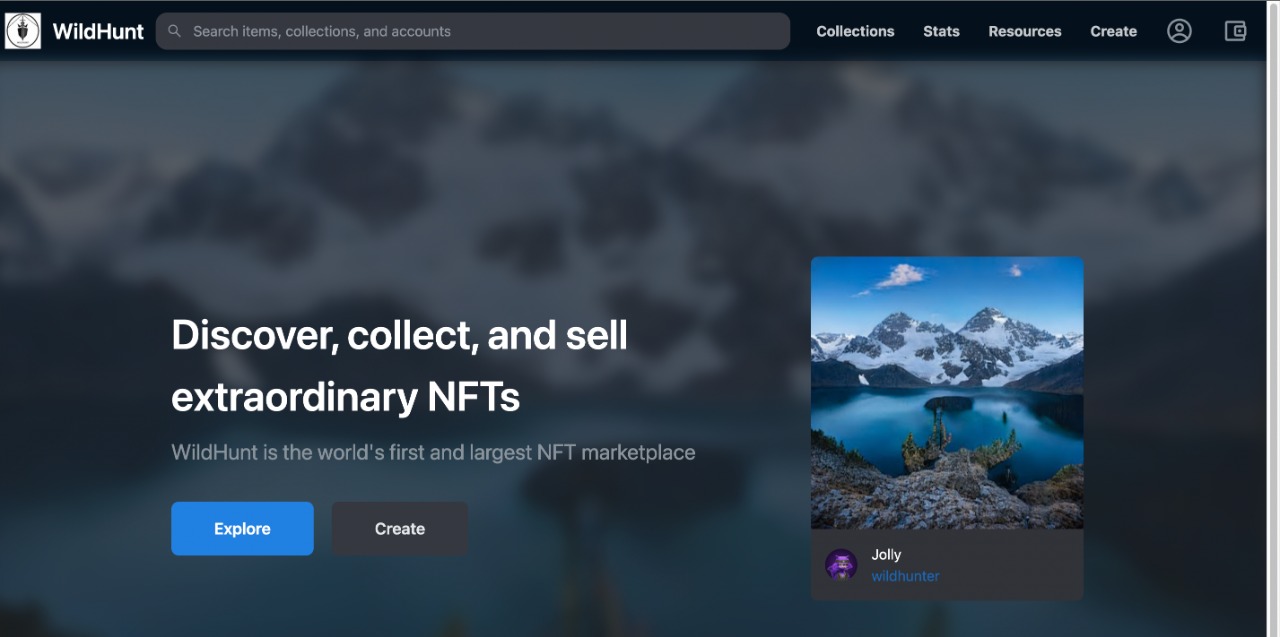Viewport: 1280px width, 637px height.
Task: Open the wildhunter creator link
Action: (905, 576)
